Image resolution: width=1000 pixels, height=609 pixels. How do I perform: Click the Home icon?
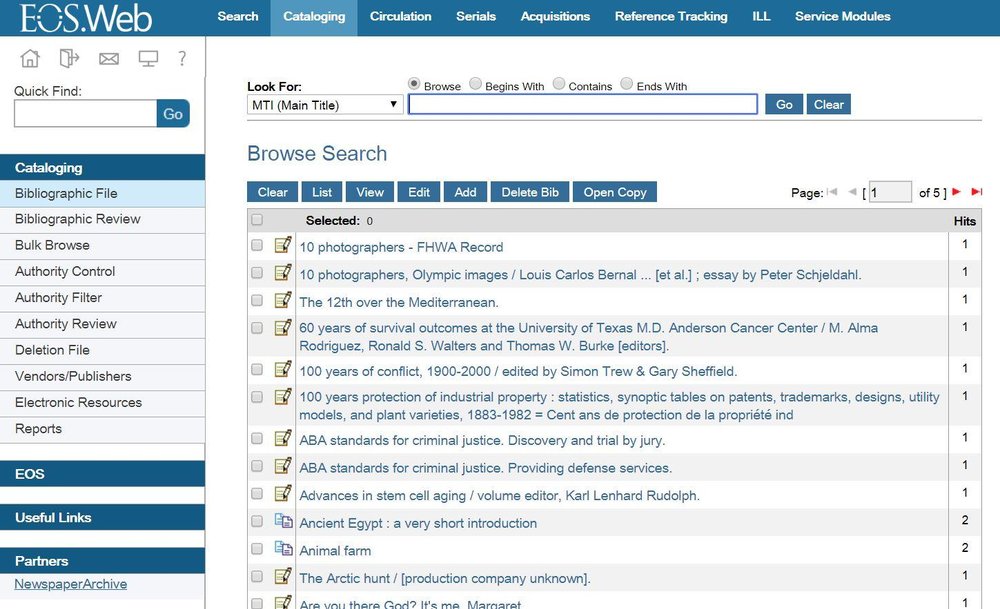[x=30, y=58]
